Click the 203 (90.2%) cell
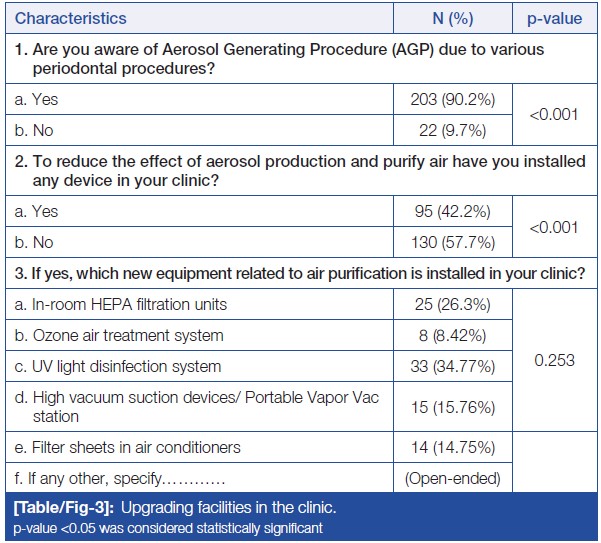601x543 pixels. click(452, 100)
